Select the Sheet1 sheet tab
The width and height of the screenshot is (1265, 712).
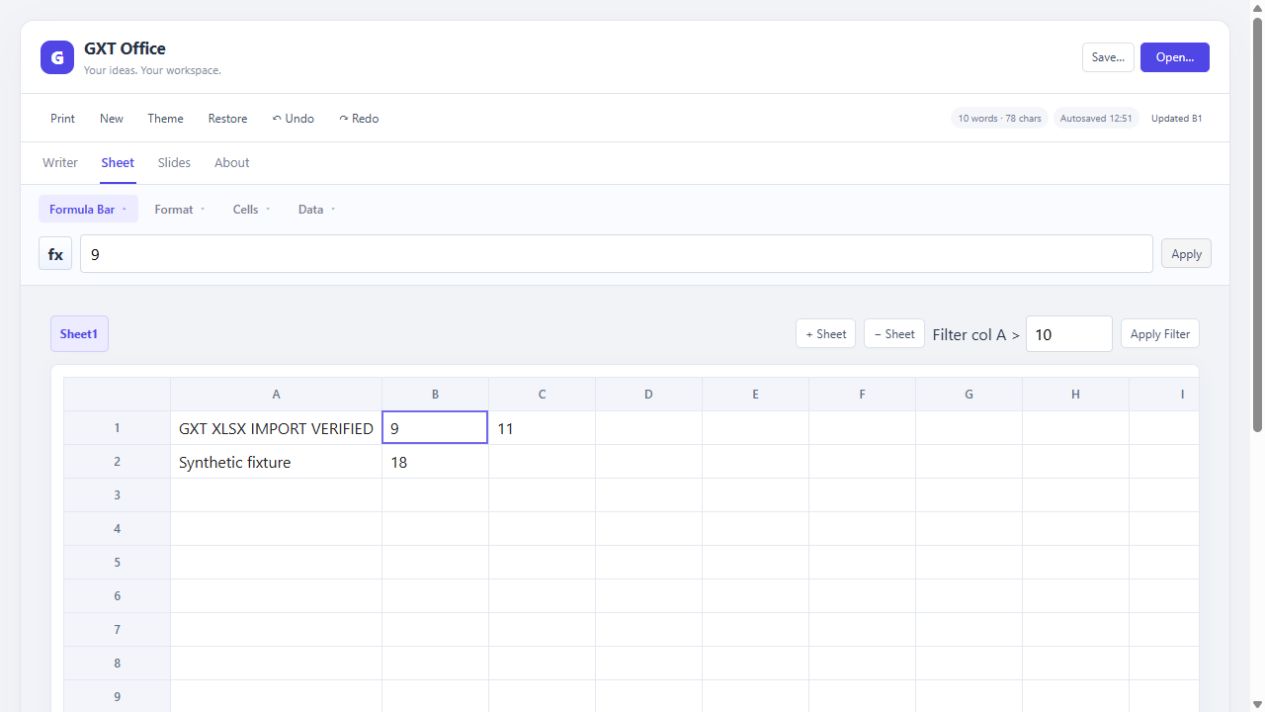[x=79, y=334]
